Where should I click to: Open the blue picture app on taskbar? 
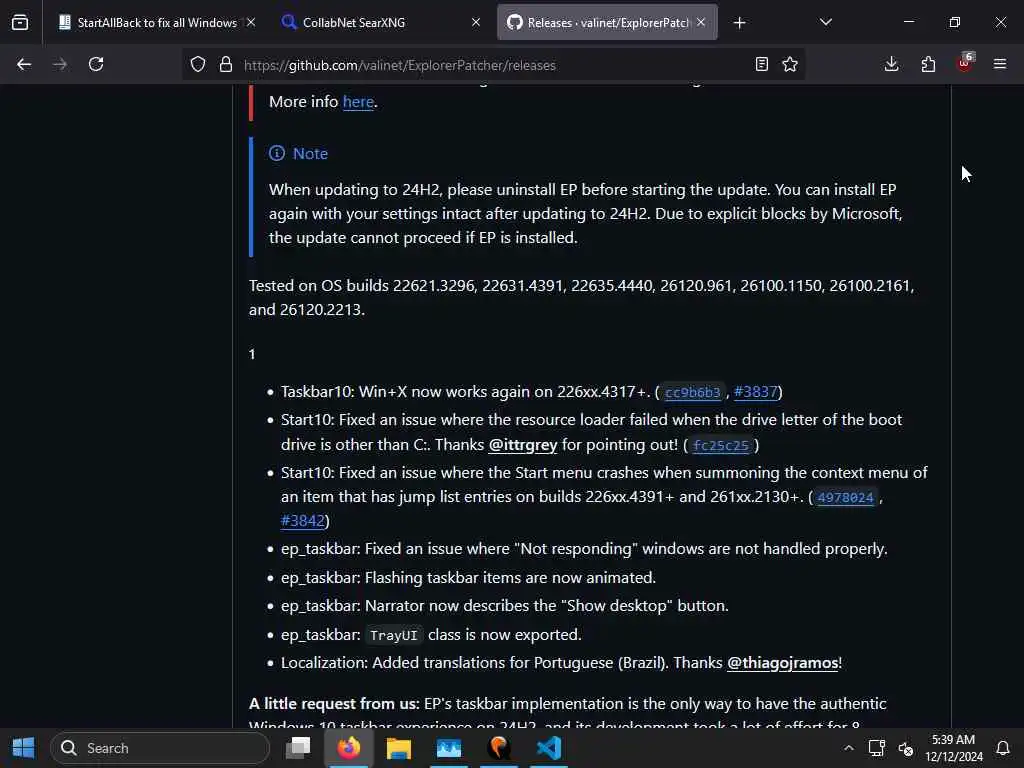point(449,748)
